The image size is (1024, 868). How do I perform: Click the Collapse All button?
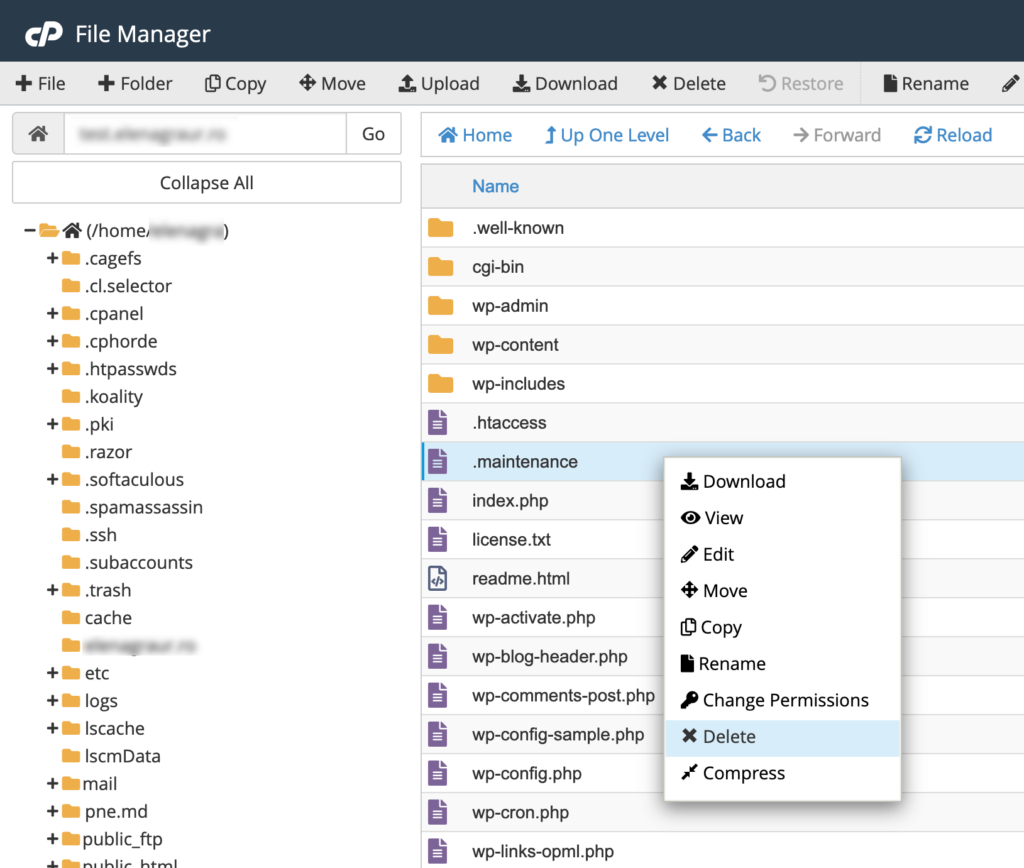coord(206,183)
